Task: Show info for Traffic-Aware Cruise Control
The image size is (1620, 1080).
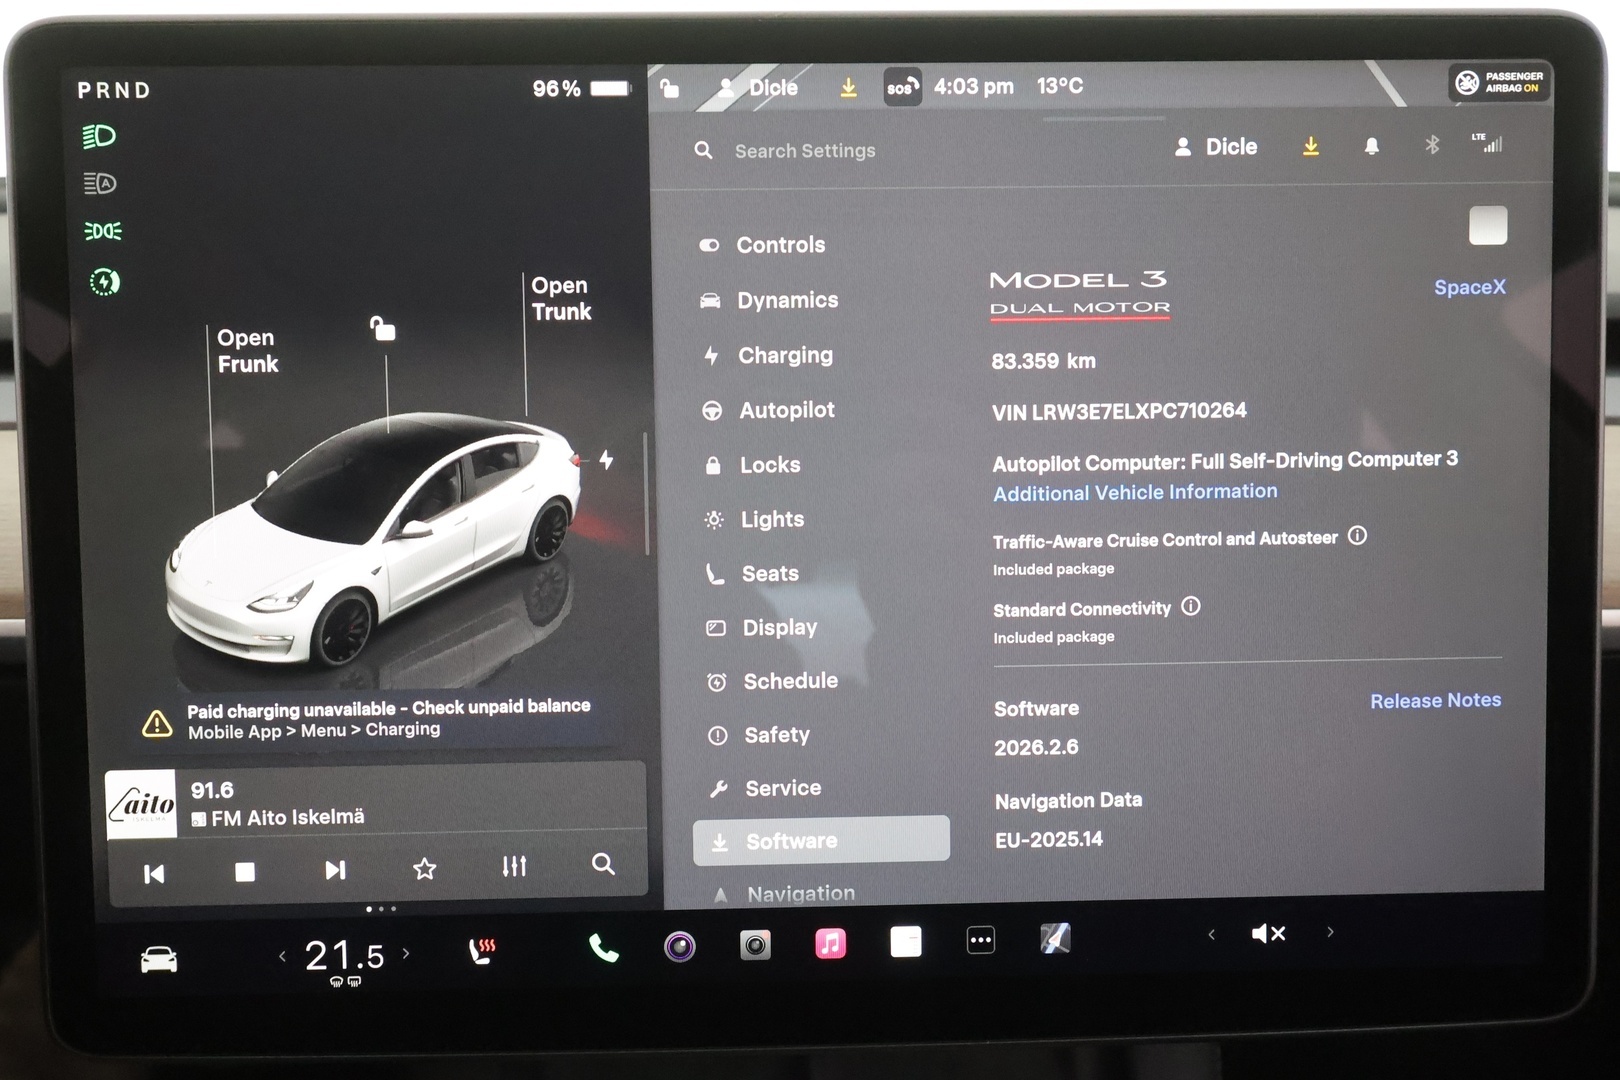Action: point(1357,536)
